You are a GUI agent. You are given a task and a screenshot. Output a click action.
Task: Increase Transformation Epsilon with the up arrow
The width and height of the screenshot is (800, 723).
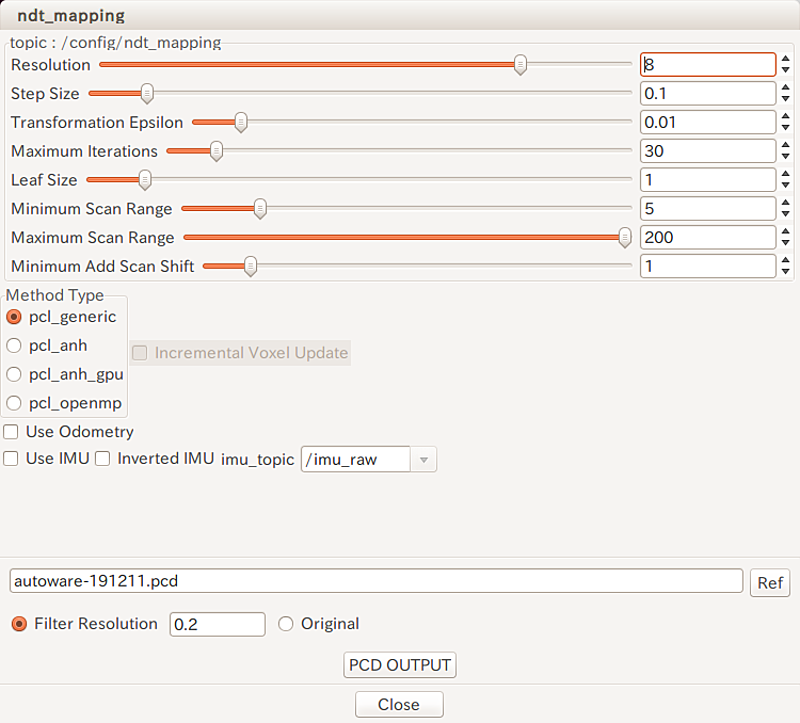coord(786,117)
